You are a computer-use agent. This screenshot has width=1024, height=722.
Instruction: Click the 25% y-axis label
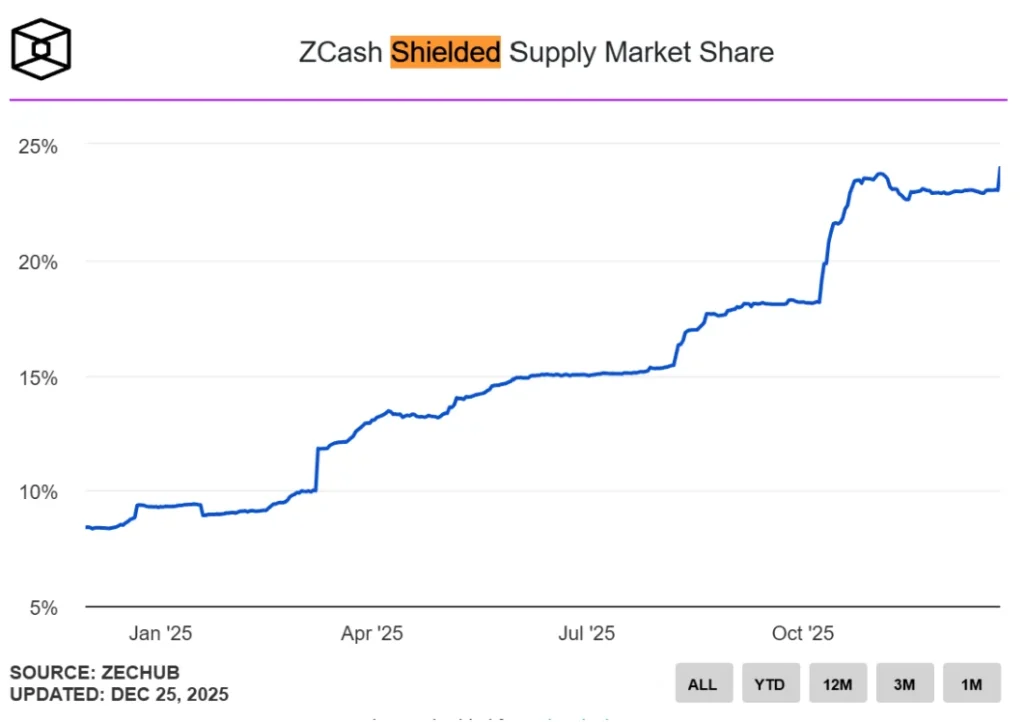pos(37,146)
